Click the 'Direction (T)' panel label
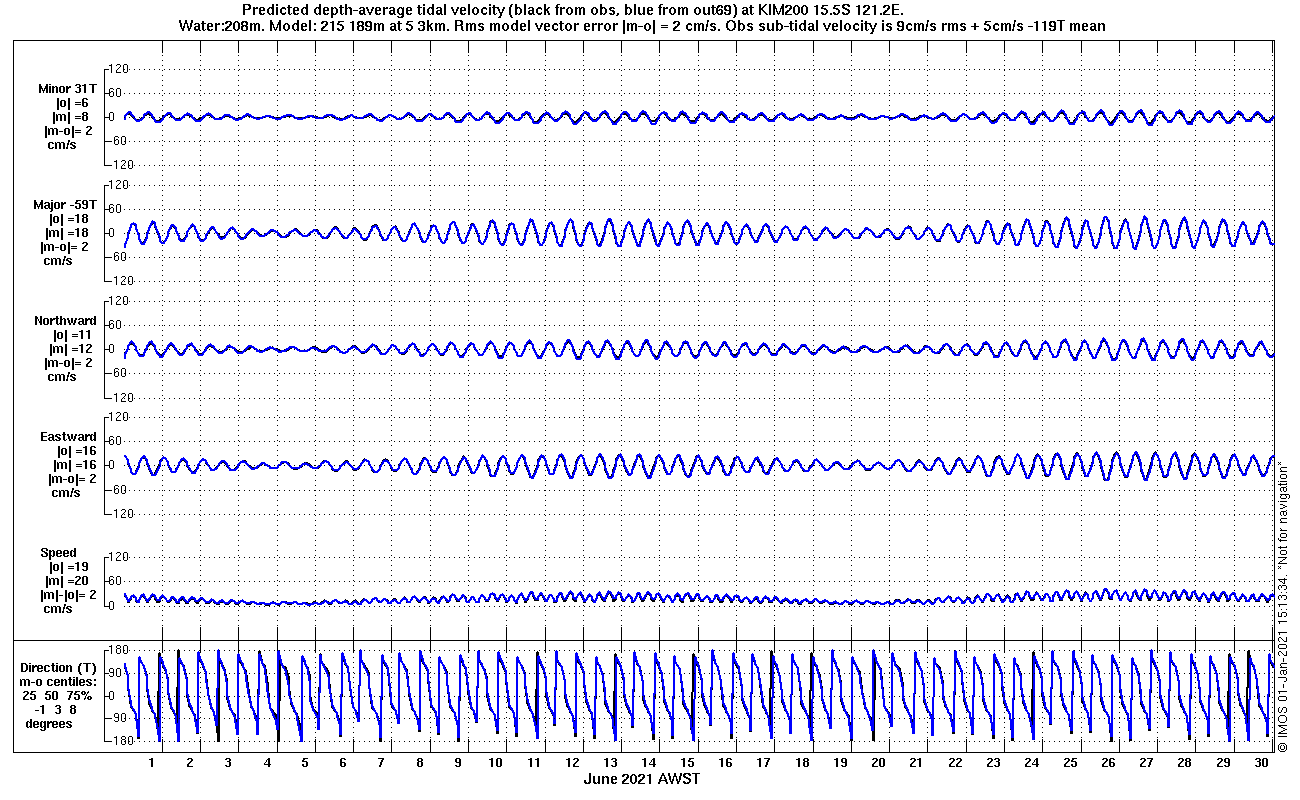Screen dimensions: 1300x800 (x=60, y=668)
